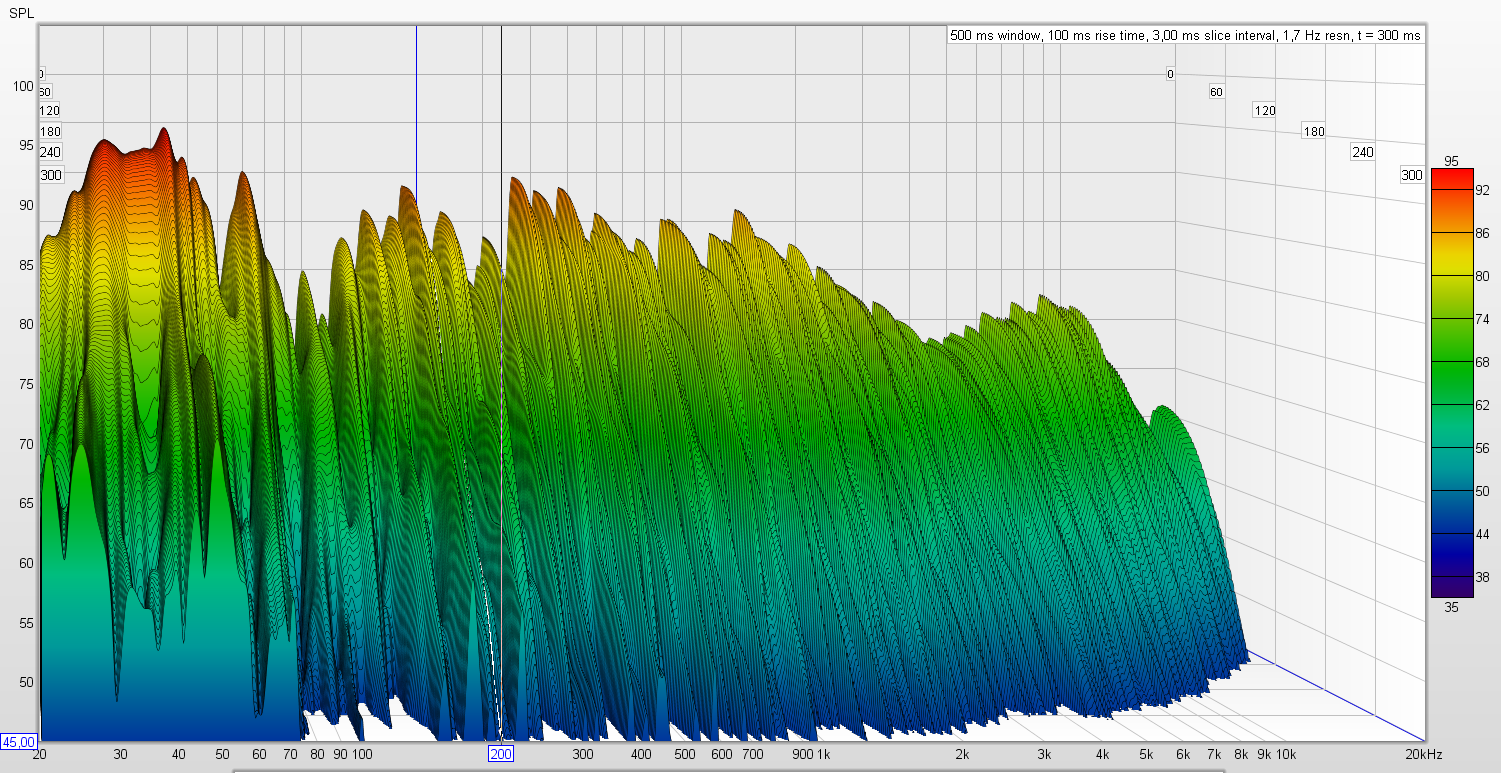The width and height of the screenshot is (1501, 773).
Task: Click the 120 ms time label on right
Action: [1265, 111]
